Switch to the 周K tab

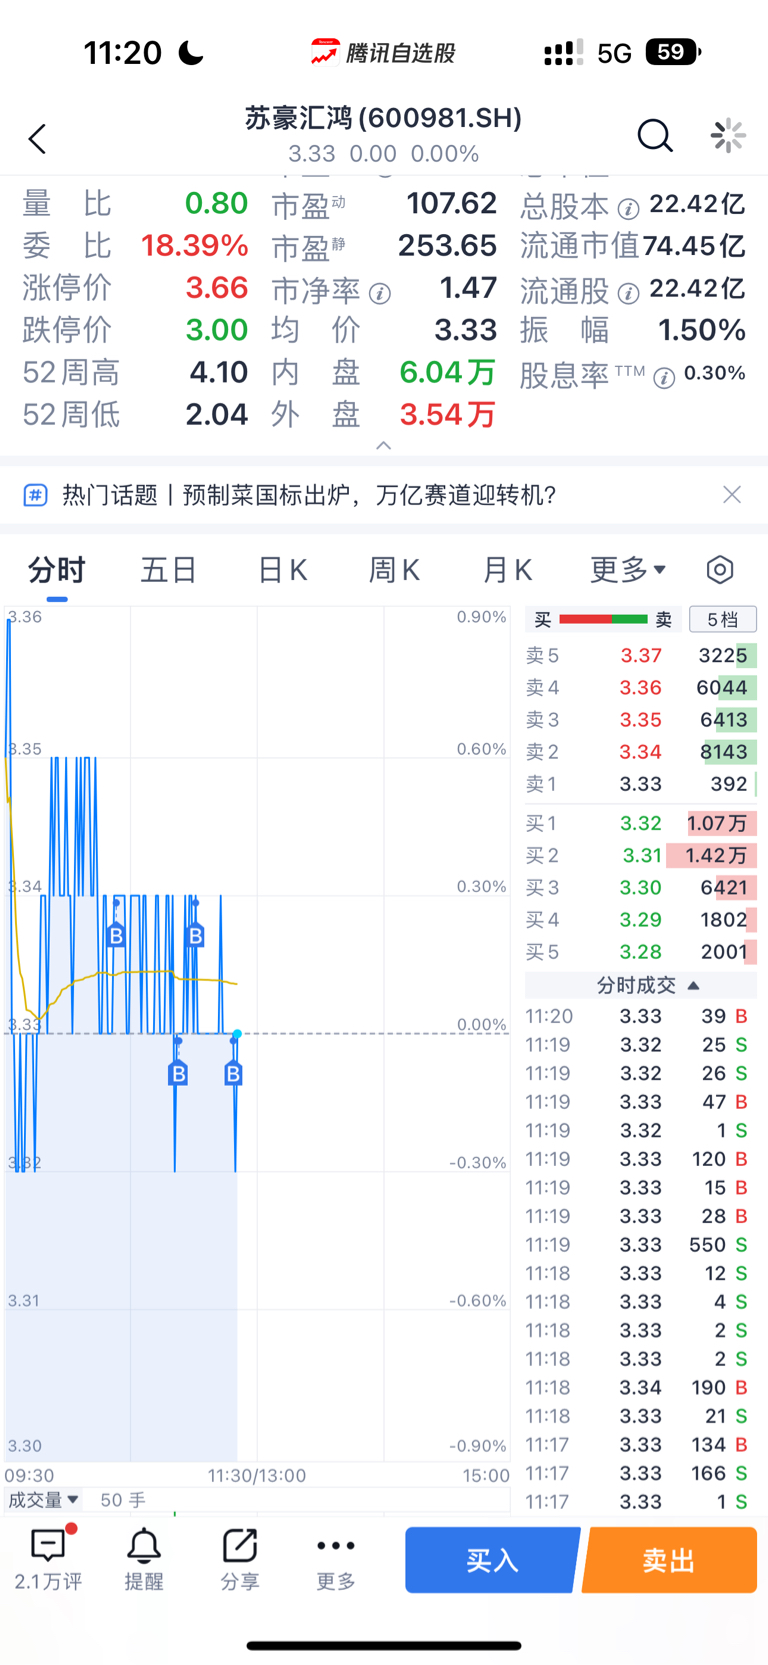[394, 570]
